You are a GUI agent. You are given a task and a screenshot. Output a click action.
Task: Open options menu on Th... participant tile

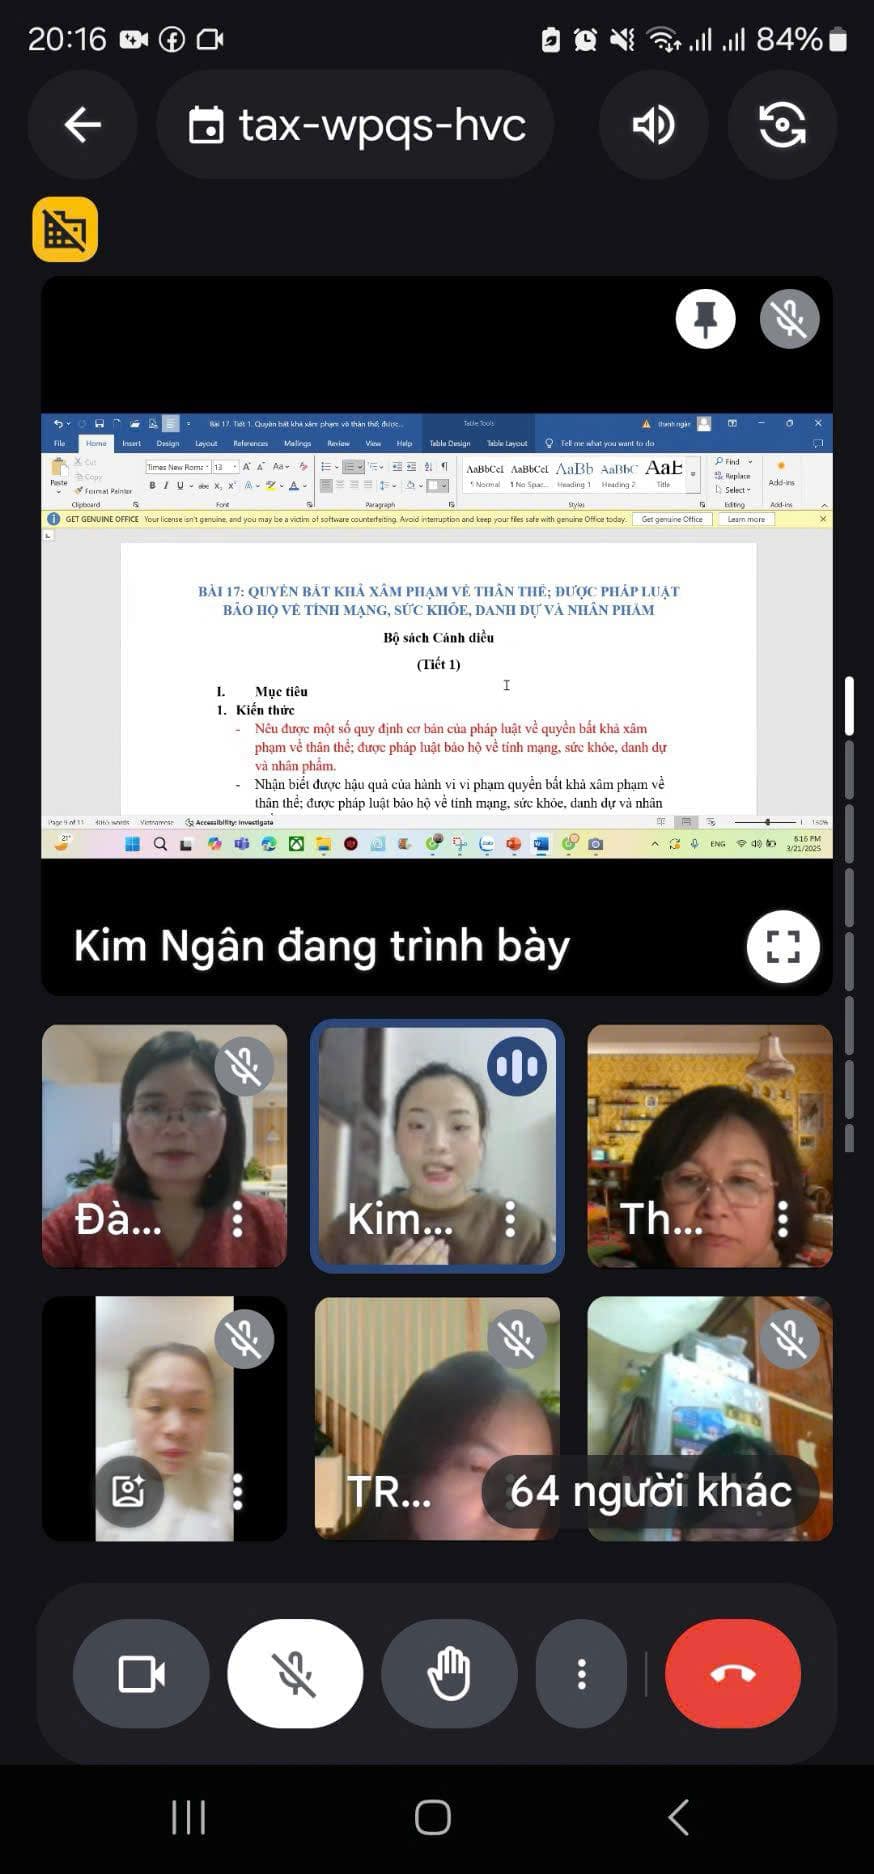pos(783,1219)
